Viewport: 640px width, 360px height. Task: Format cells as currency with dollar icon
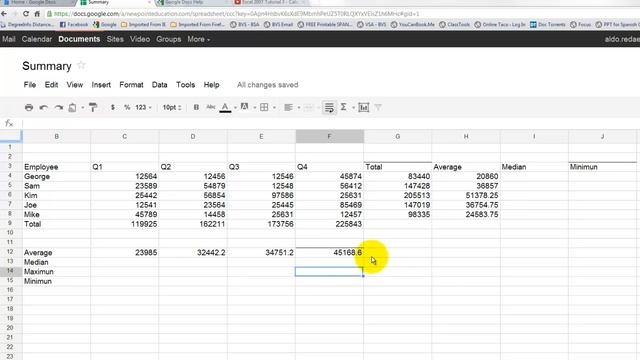[113, 107]
